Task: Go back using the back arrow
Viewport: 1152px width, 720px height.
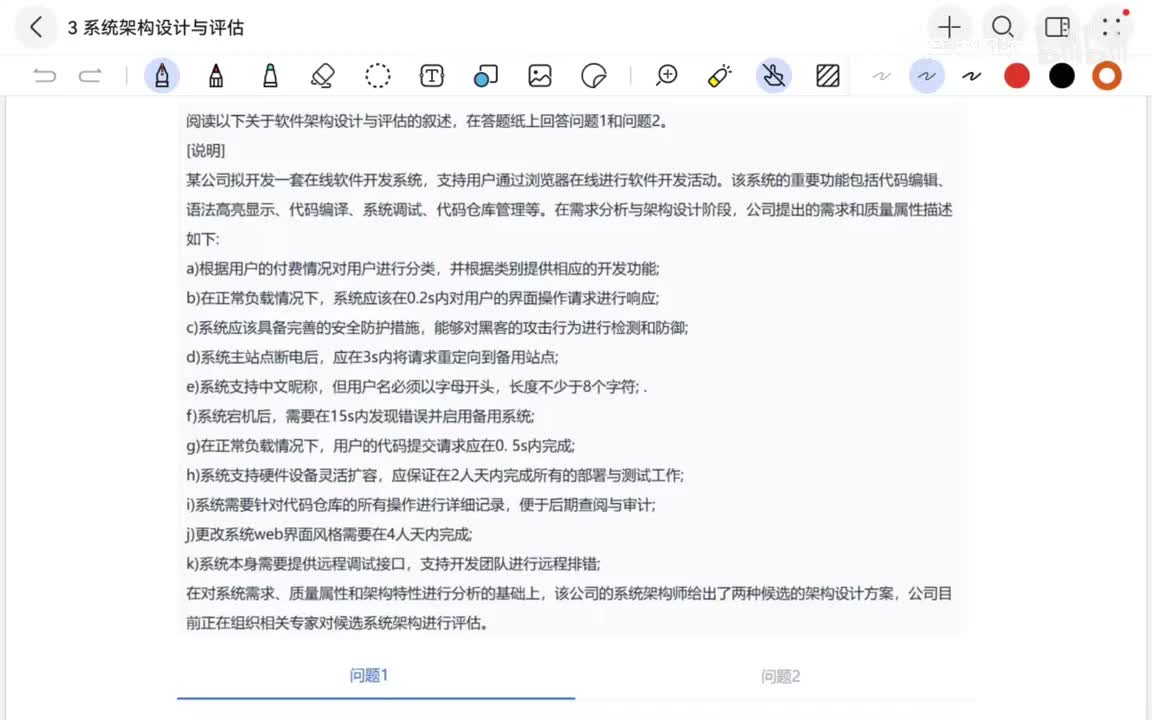Action: 36,27
